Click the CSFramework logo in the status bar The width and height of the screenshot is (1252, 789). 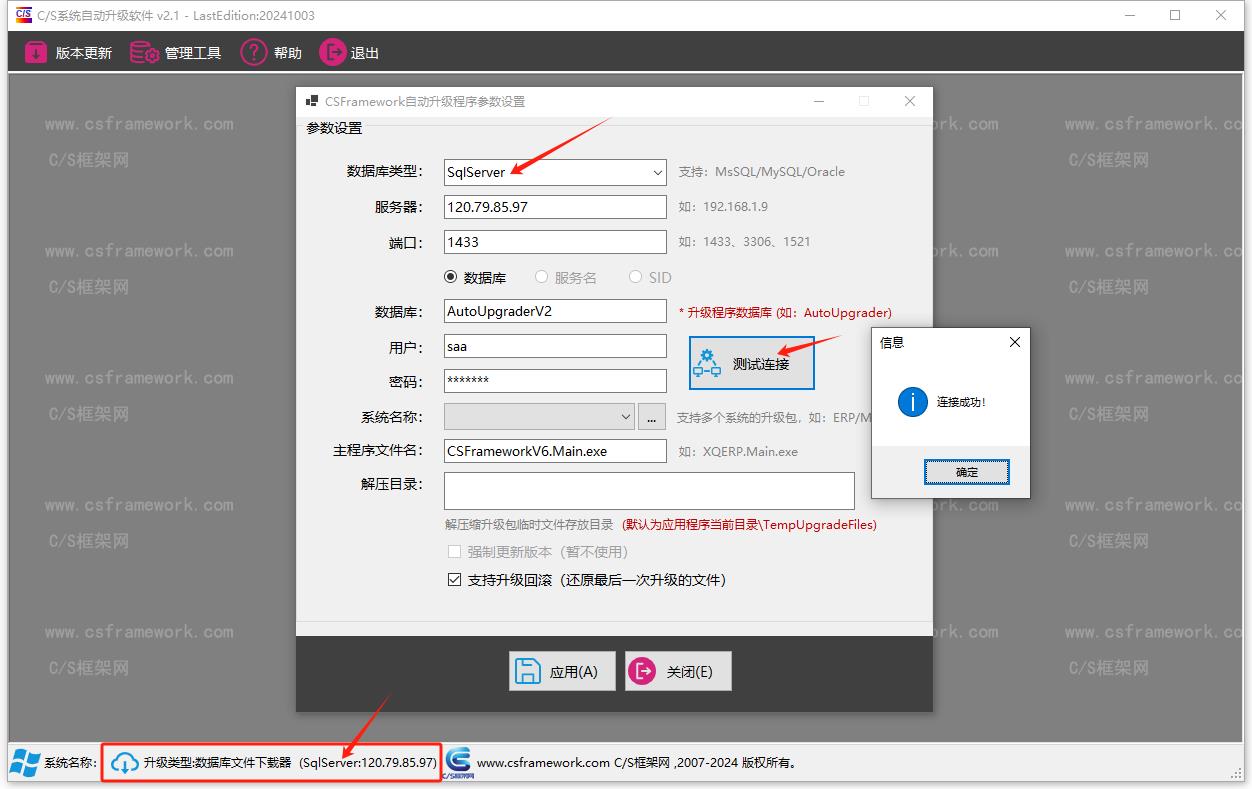459,762
